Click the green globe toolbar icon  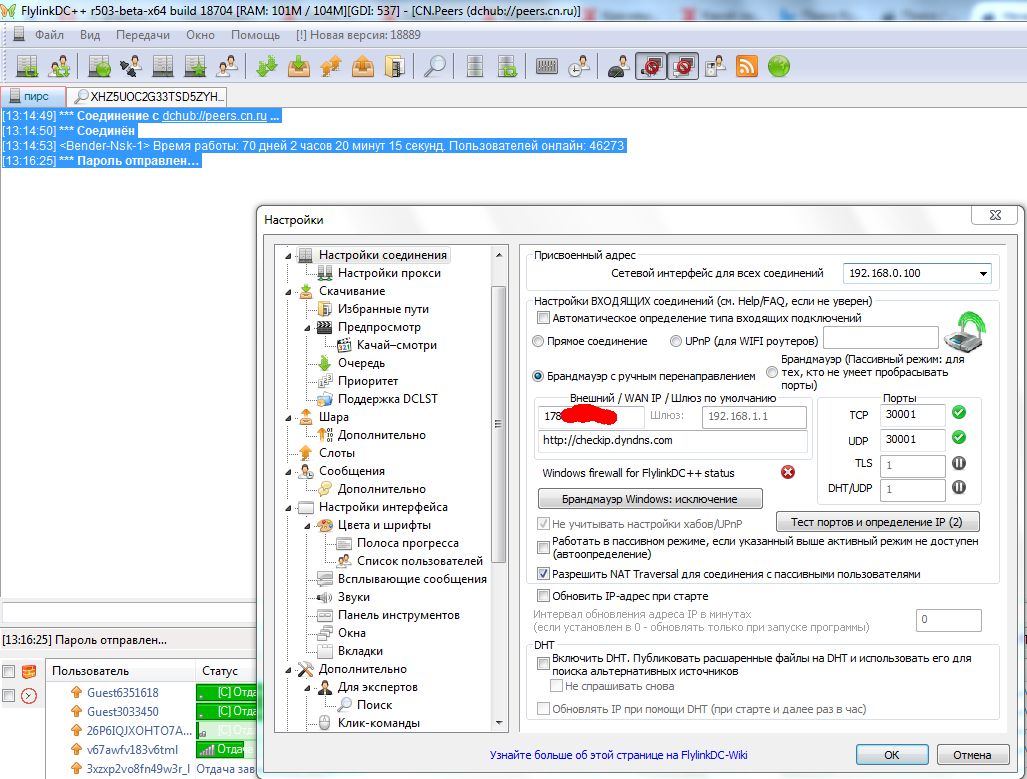(x=779, y=66)
